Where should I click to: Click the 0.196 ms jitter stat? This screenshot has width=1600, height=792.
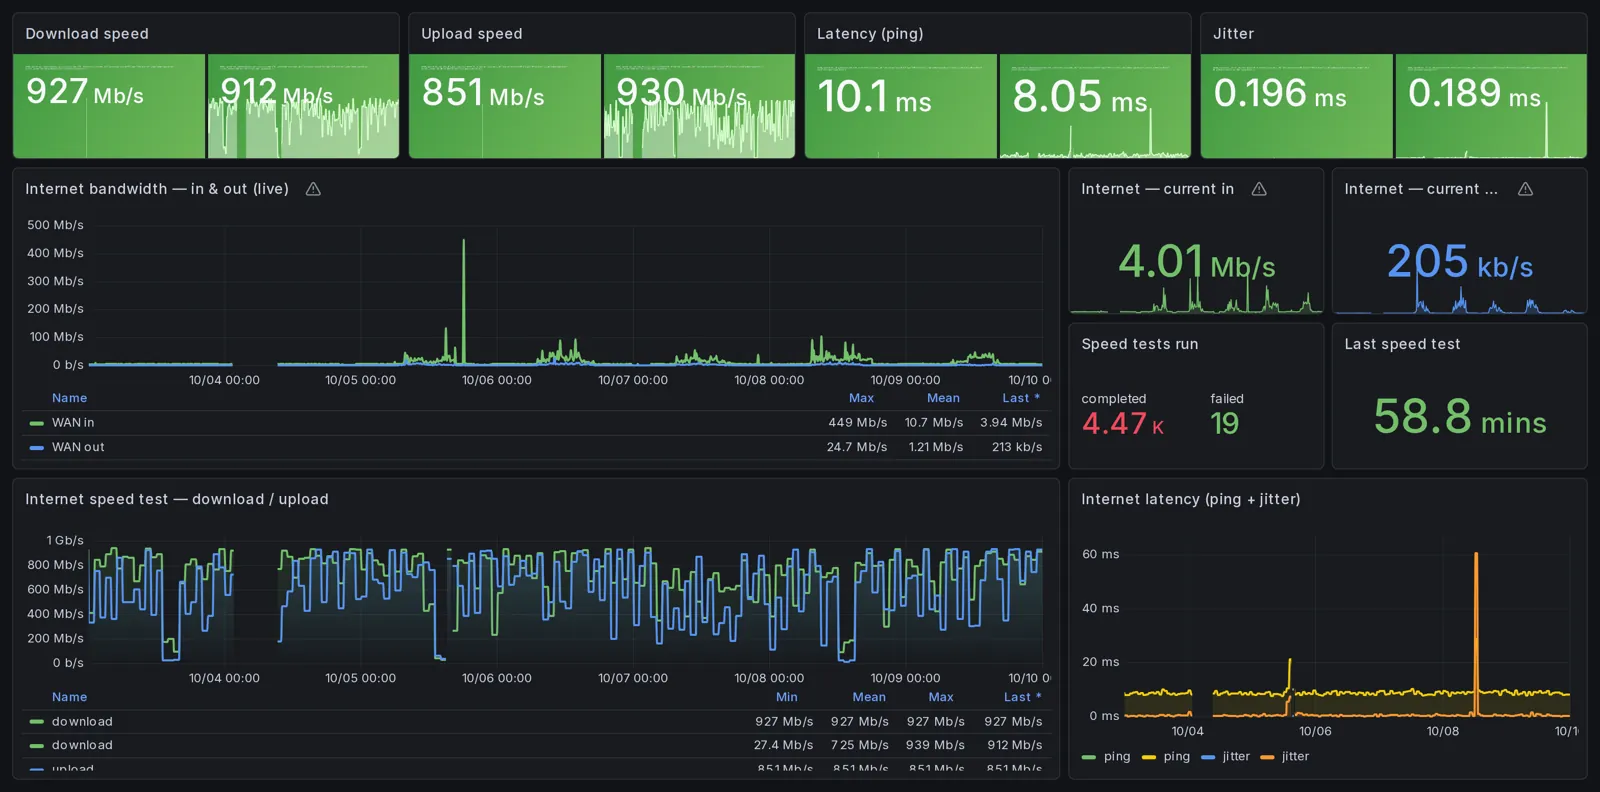point(1280,94)
